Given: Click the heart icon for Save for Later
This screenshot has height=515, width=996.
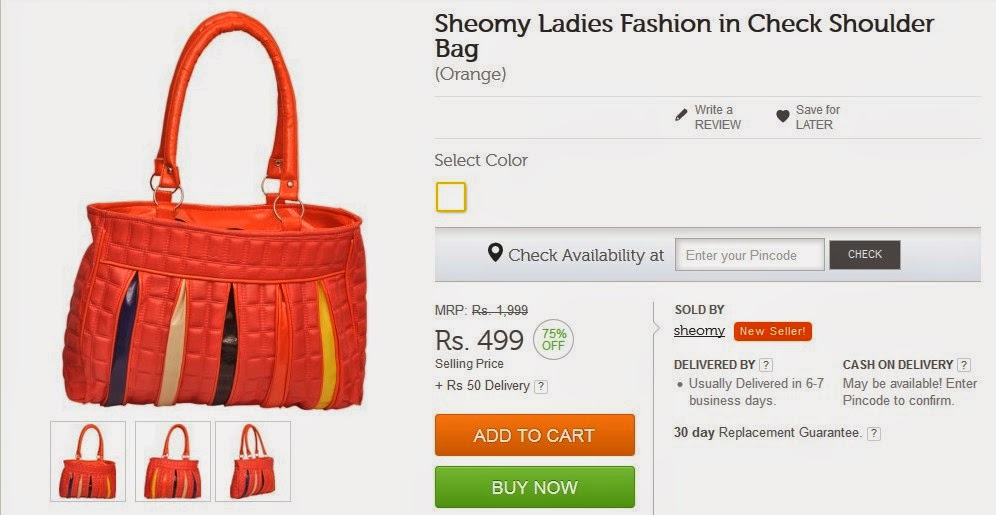Looking at the screenshot, I should (783, 116).
